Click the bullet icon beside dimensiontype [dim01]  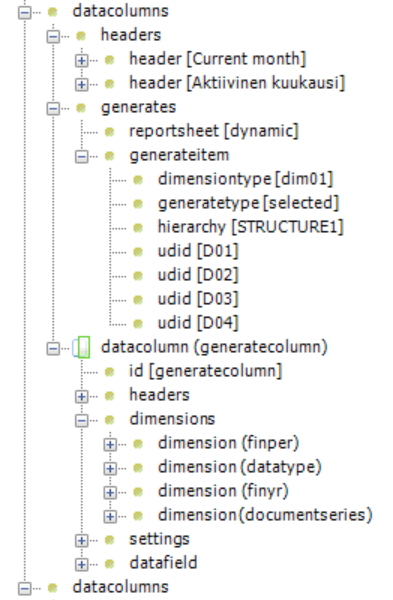138,180
